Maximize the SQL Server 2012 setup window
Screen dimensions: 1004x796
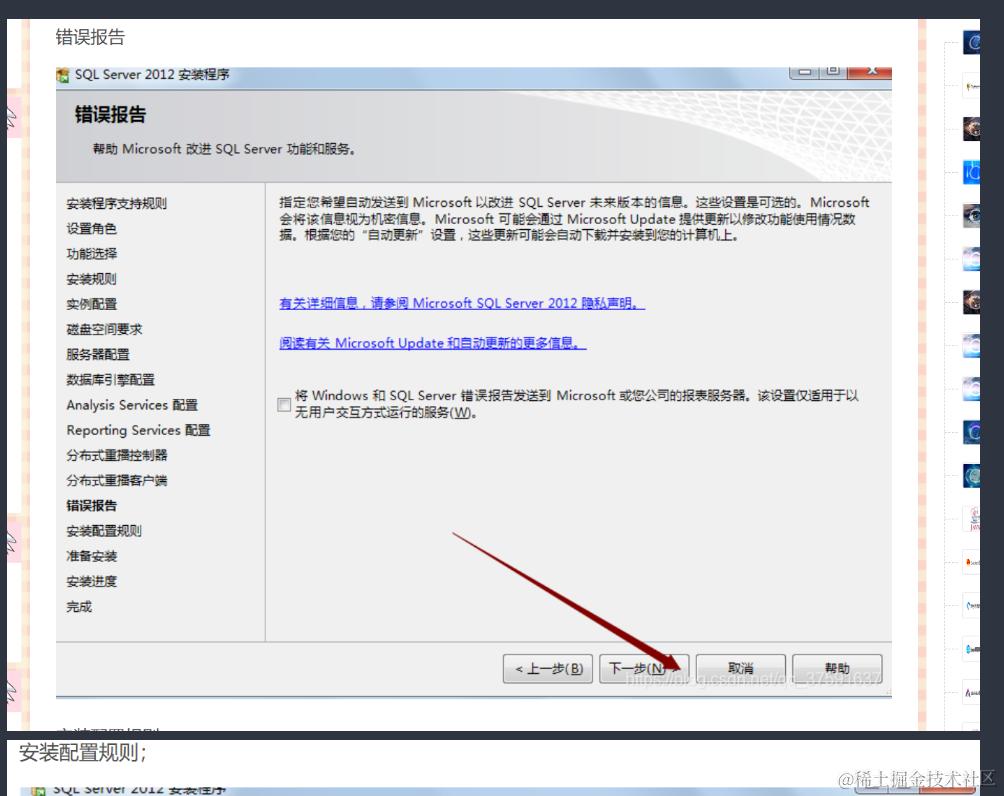coord(832,71)
